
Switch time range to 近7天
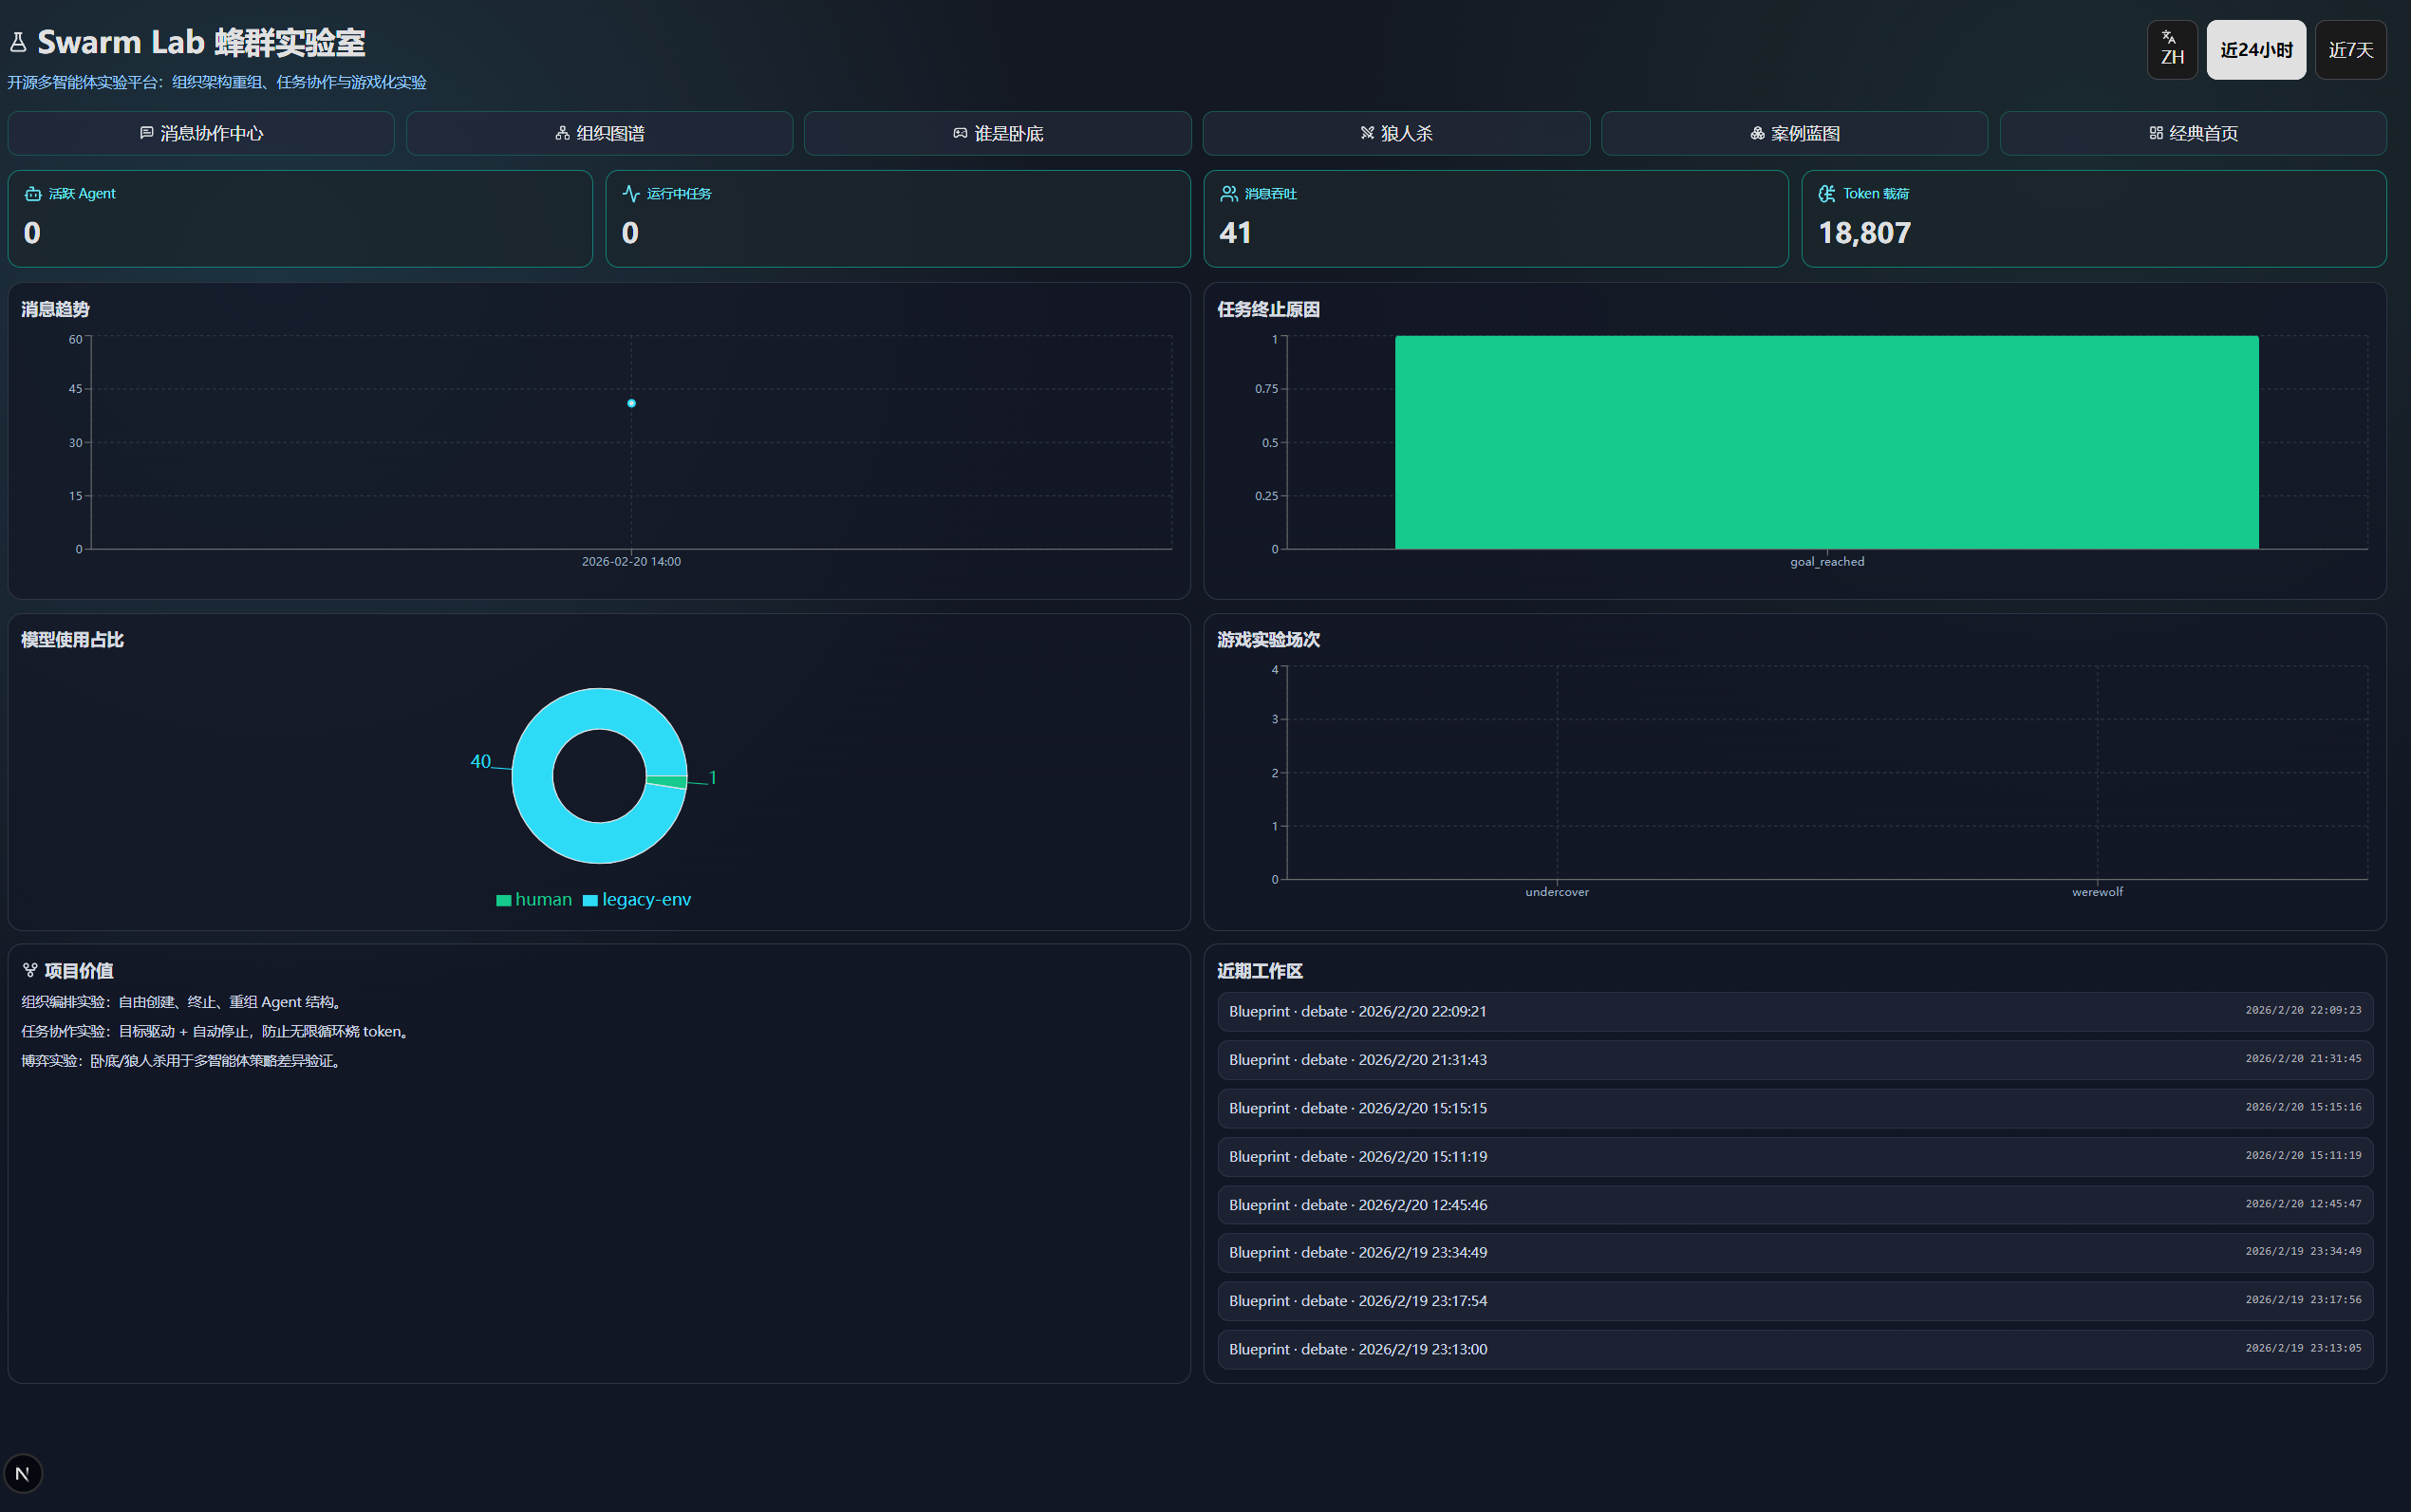(x=2350, y=50)
